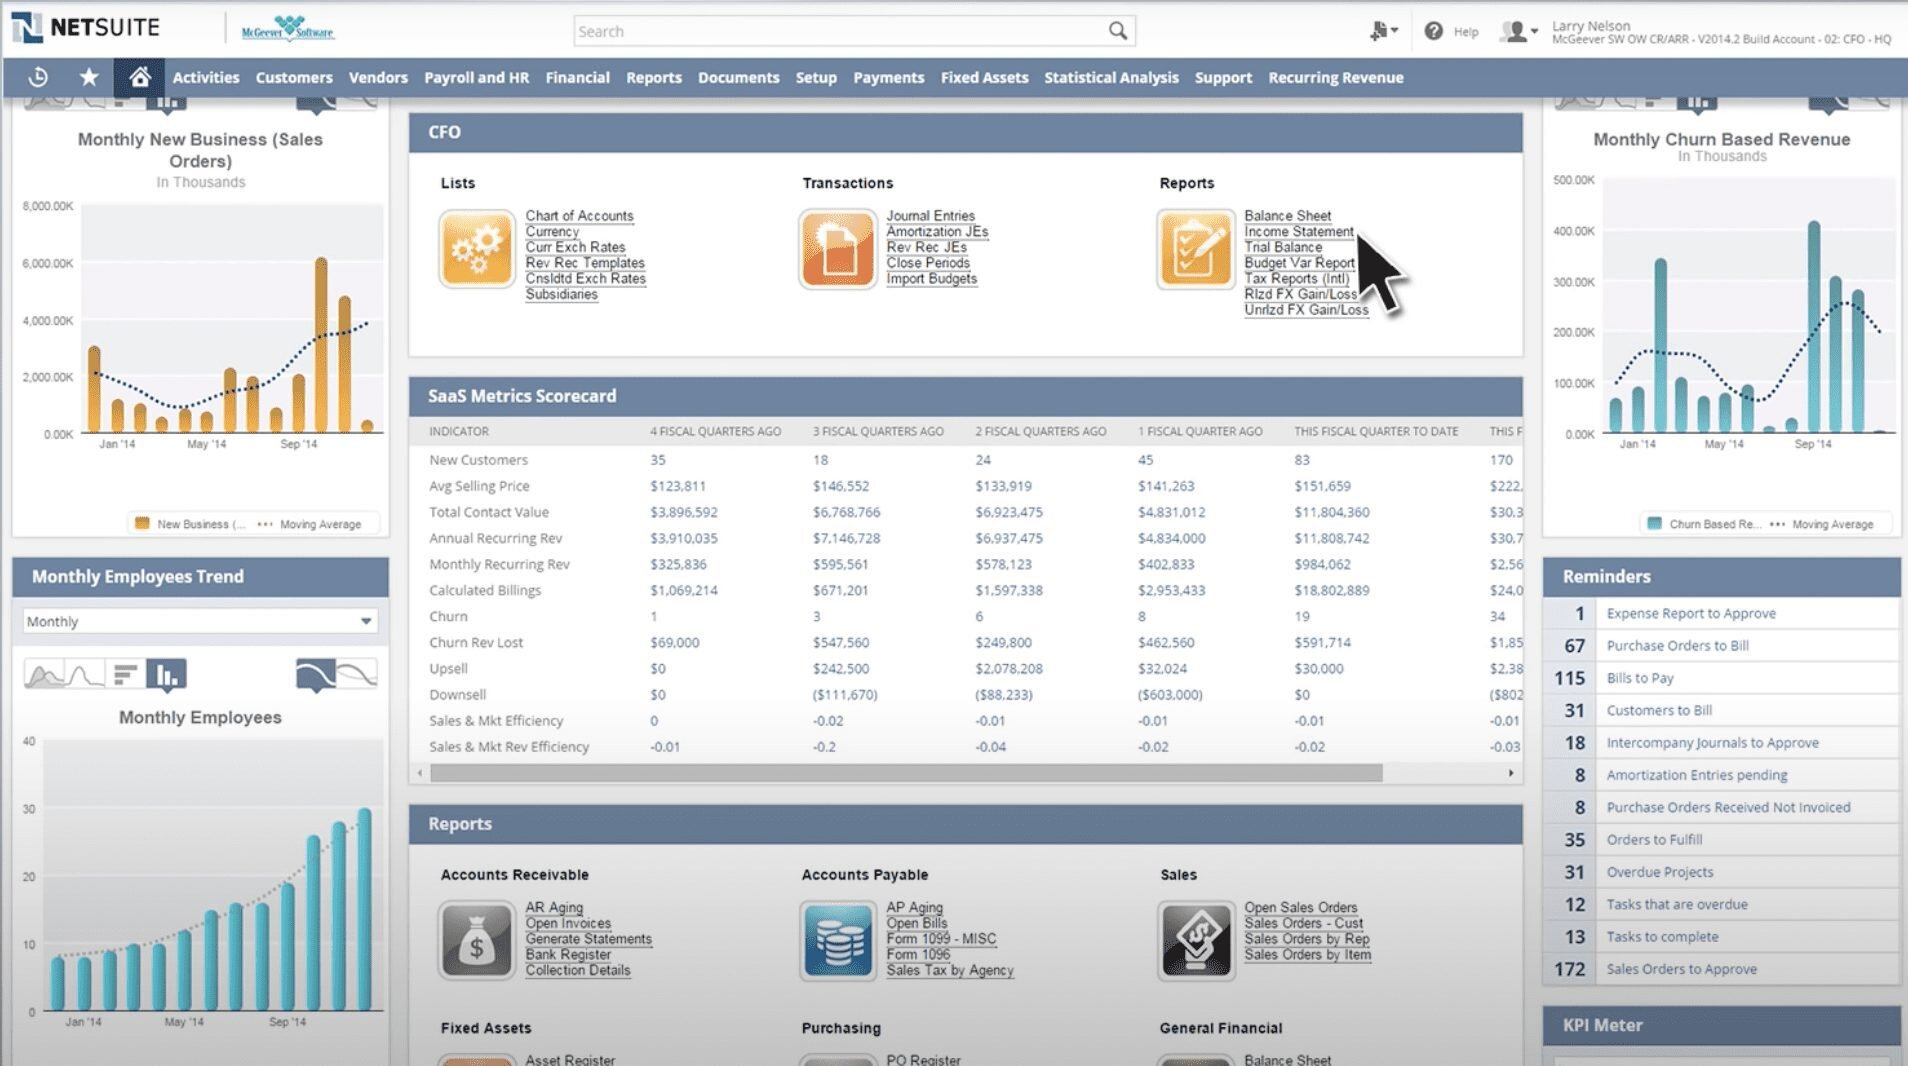1908x1066 pixels.
Task: Click the checklist icon beside Reports
Action: click(1194, 248)
